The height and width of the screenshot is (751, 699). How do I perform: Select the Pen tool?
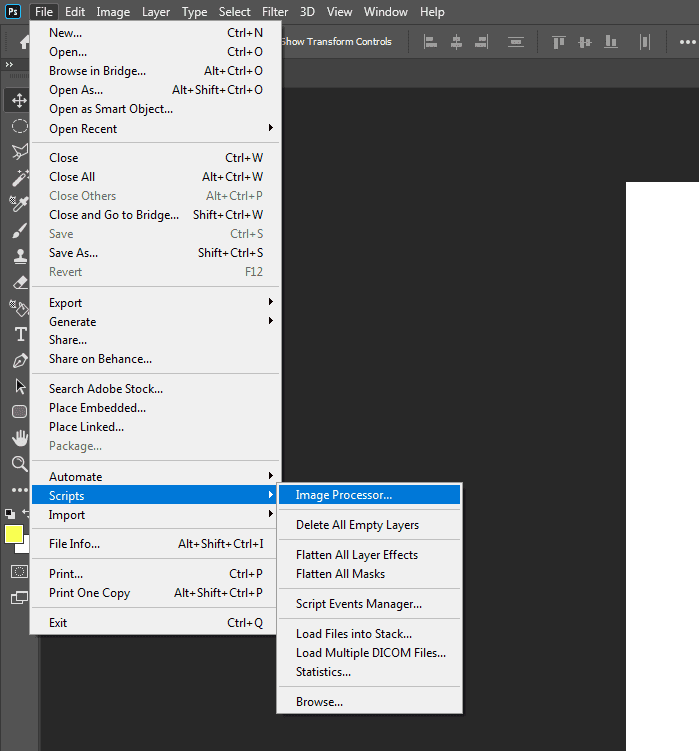20,360
